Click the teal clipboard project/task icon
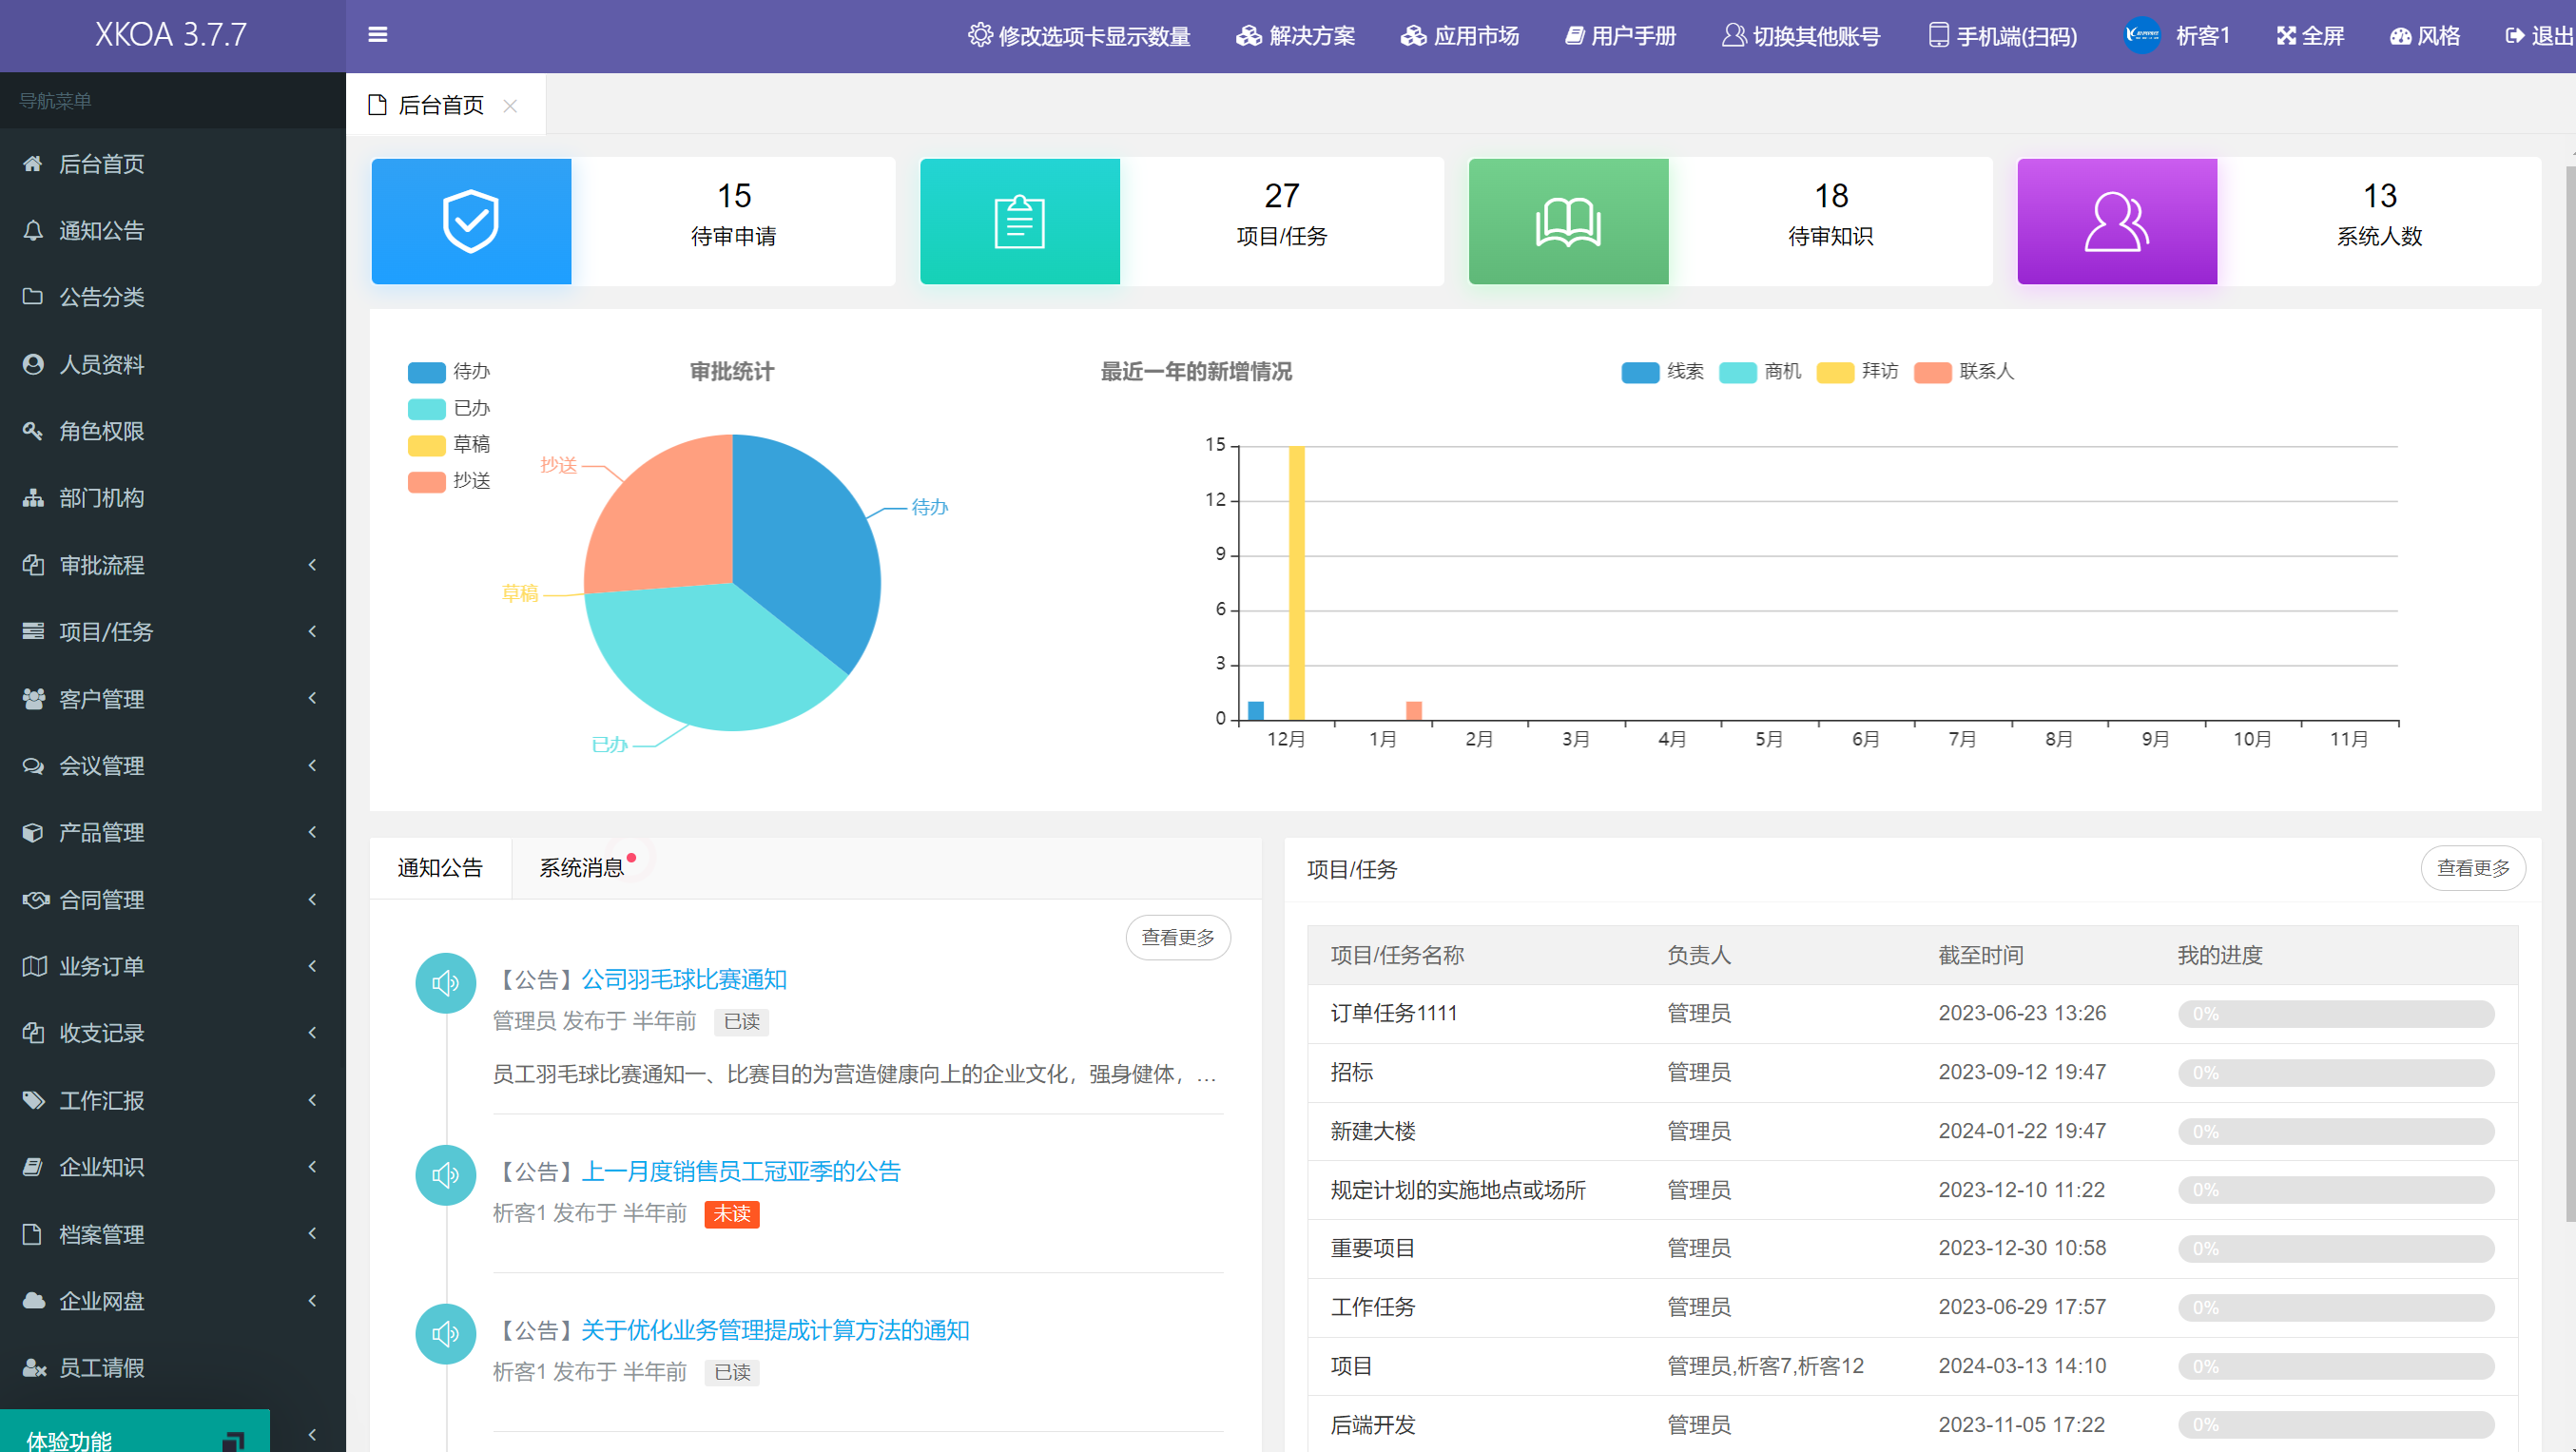 pos(1019,221)
